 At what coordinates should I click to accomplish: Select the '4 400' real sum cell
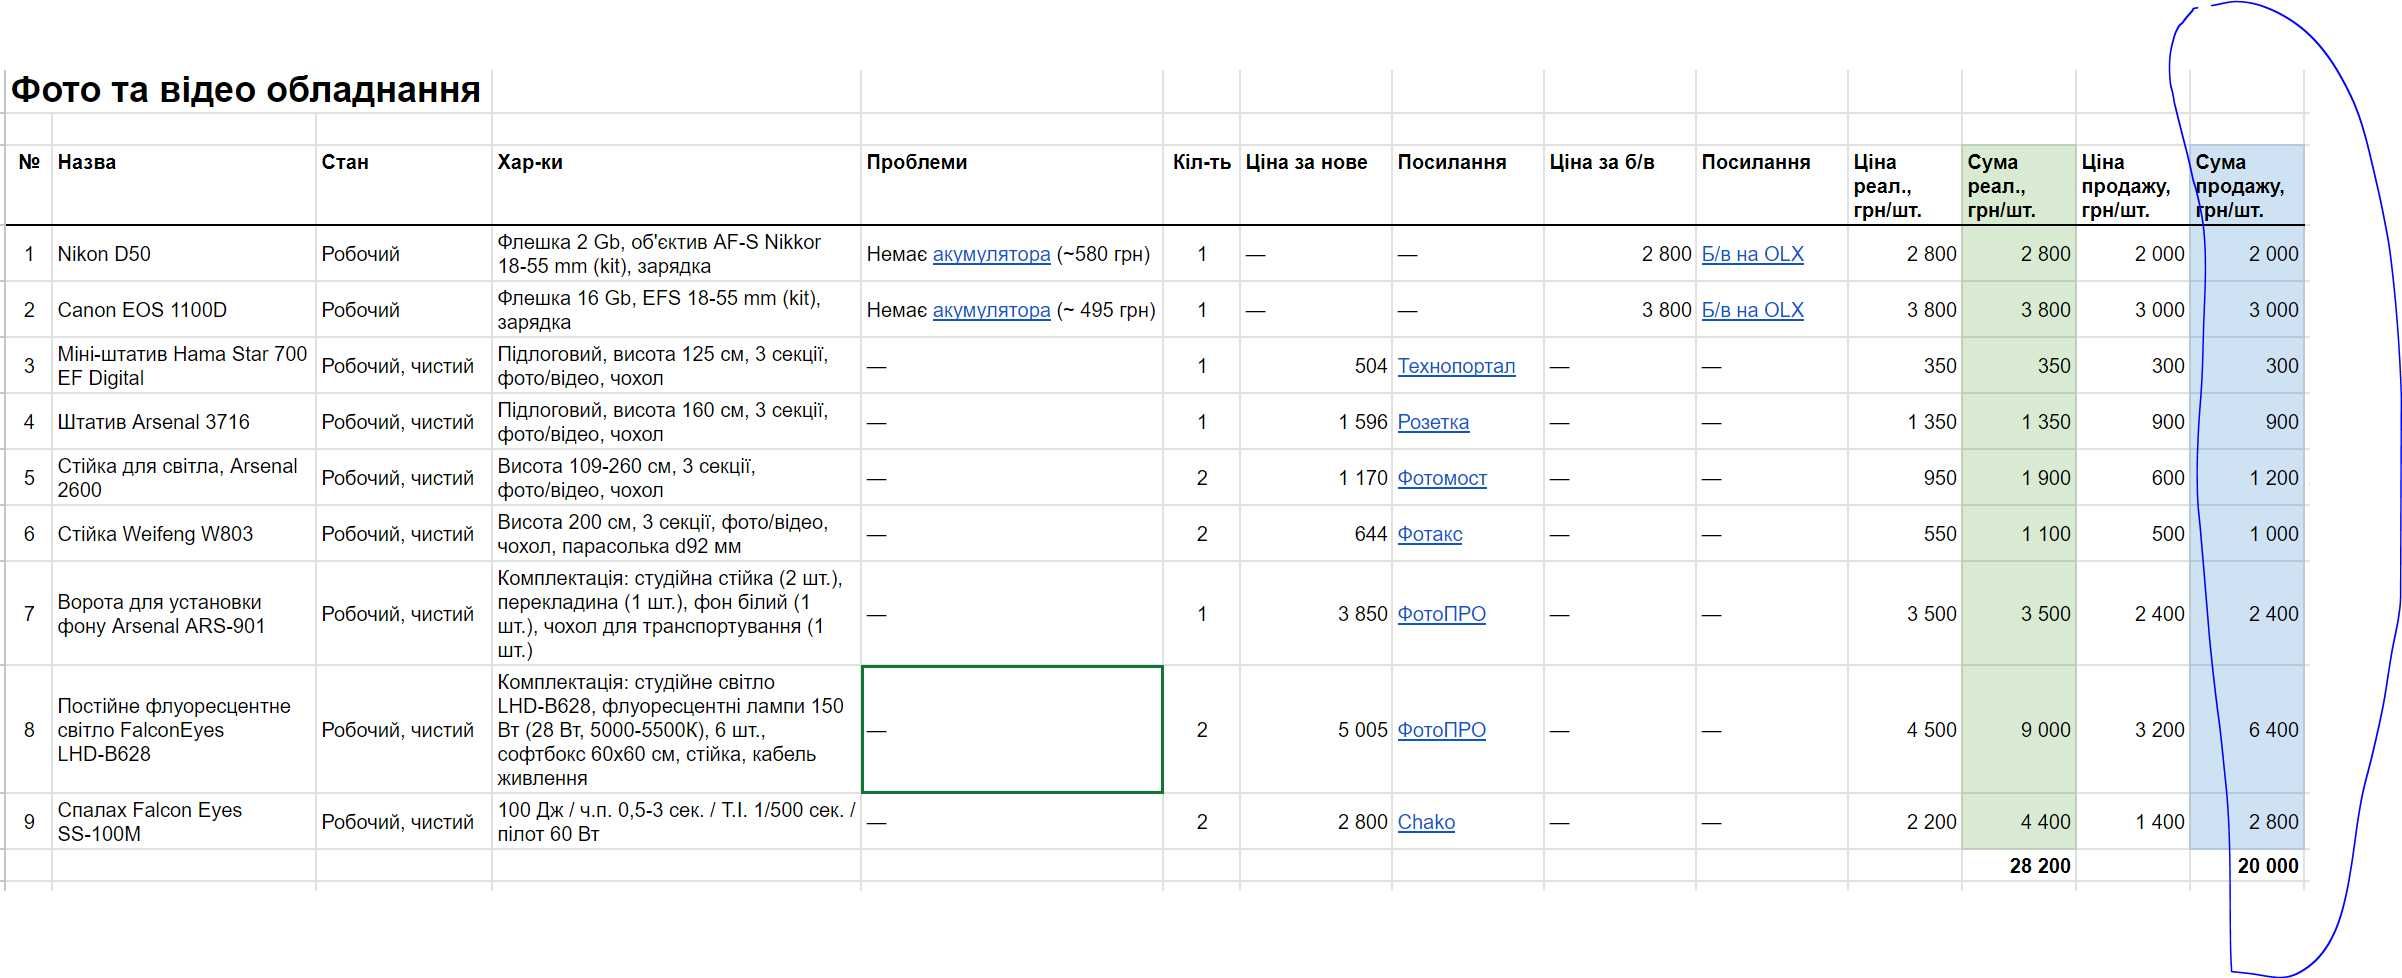[2019, 822]
